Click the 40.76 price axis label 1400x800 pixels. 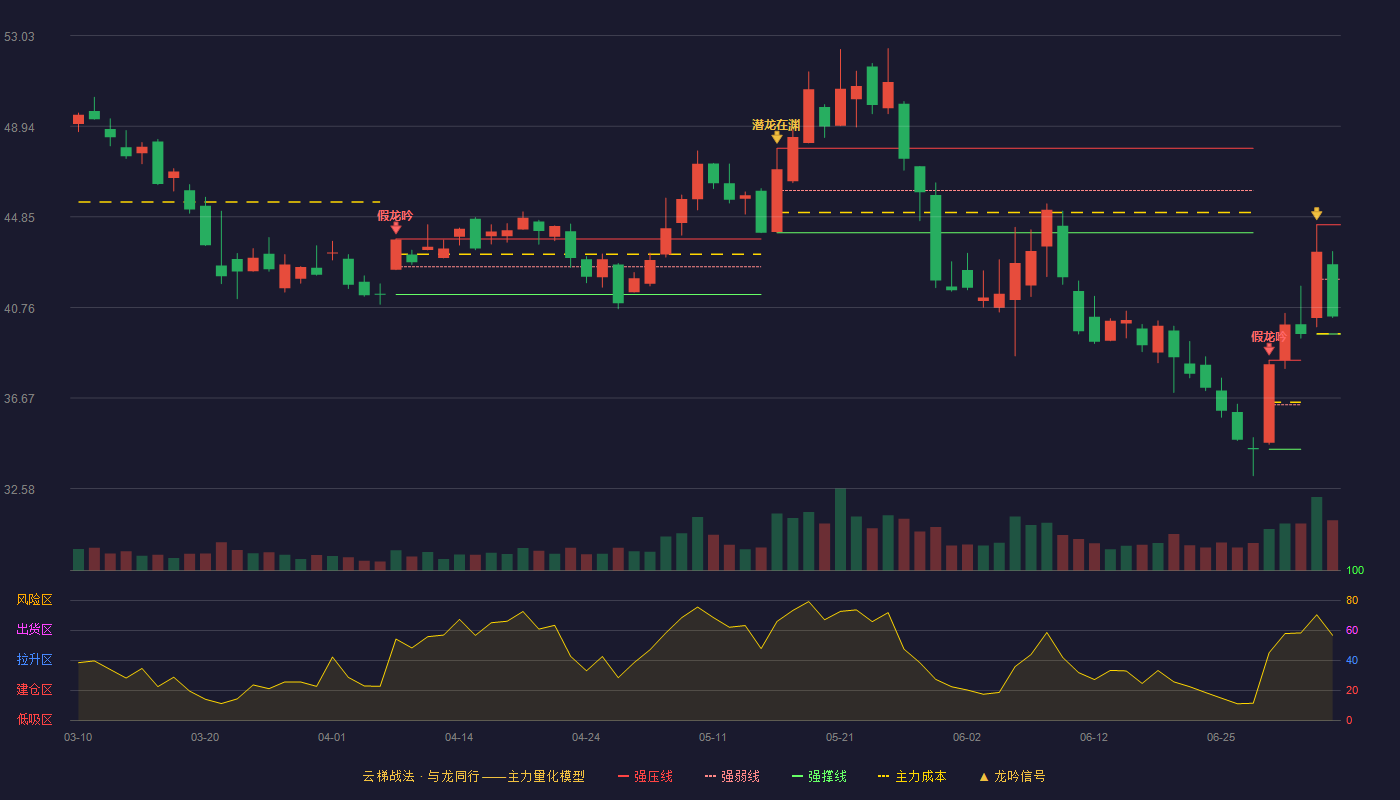(x=19, y=309)
